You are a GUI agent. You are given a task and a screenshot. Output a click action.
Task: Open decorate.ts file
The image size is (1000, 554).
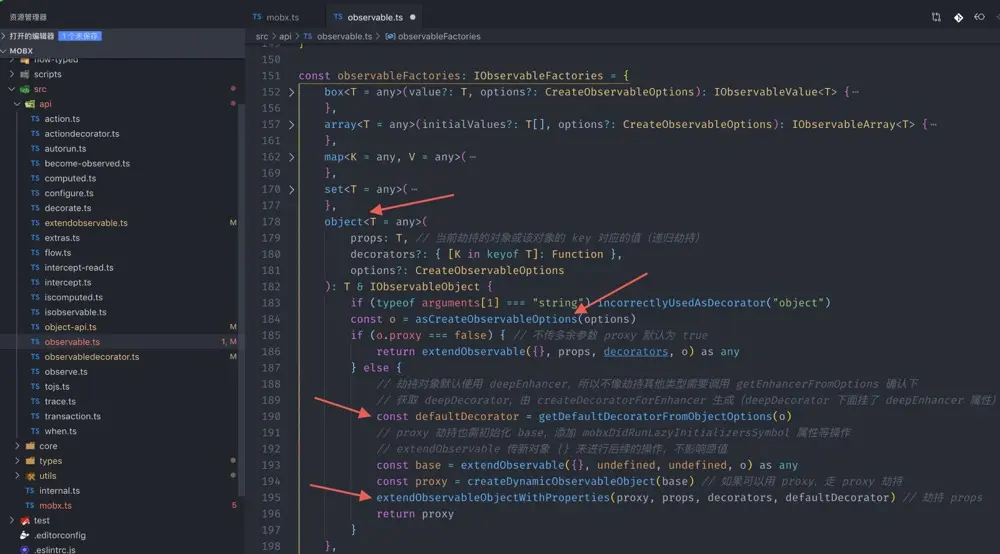tap(68, 208)
